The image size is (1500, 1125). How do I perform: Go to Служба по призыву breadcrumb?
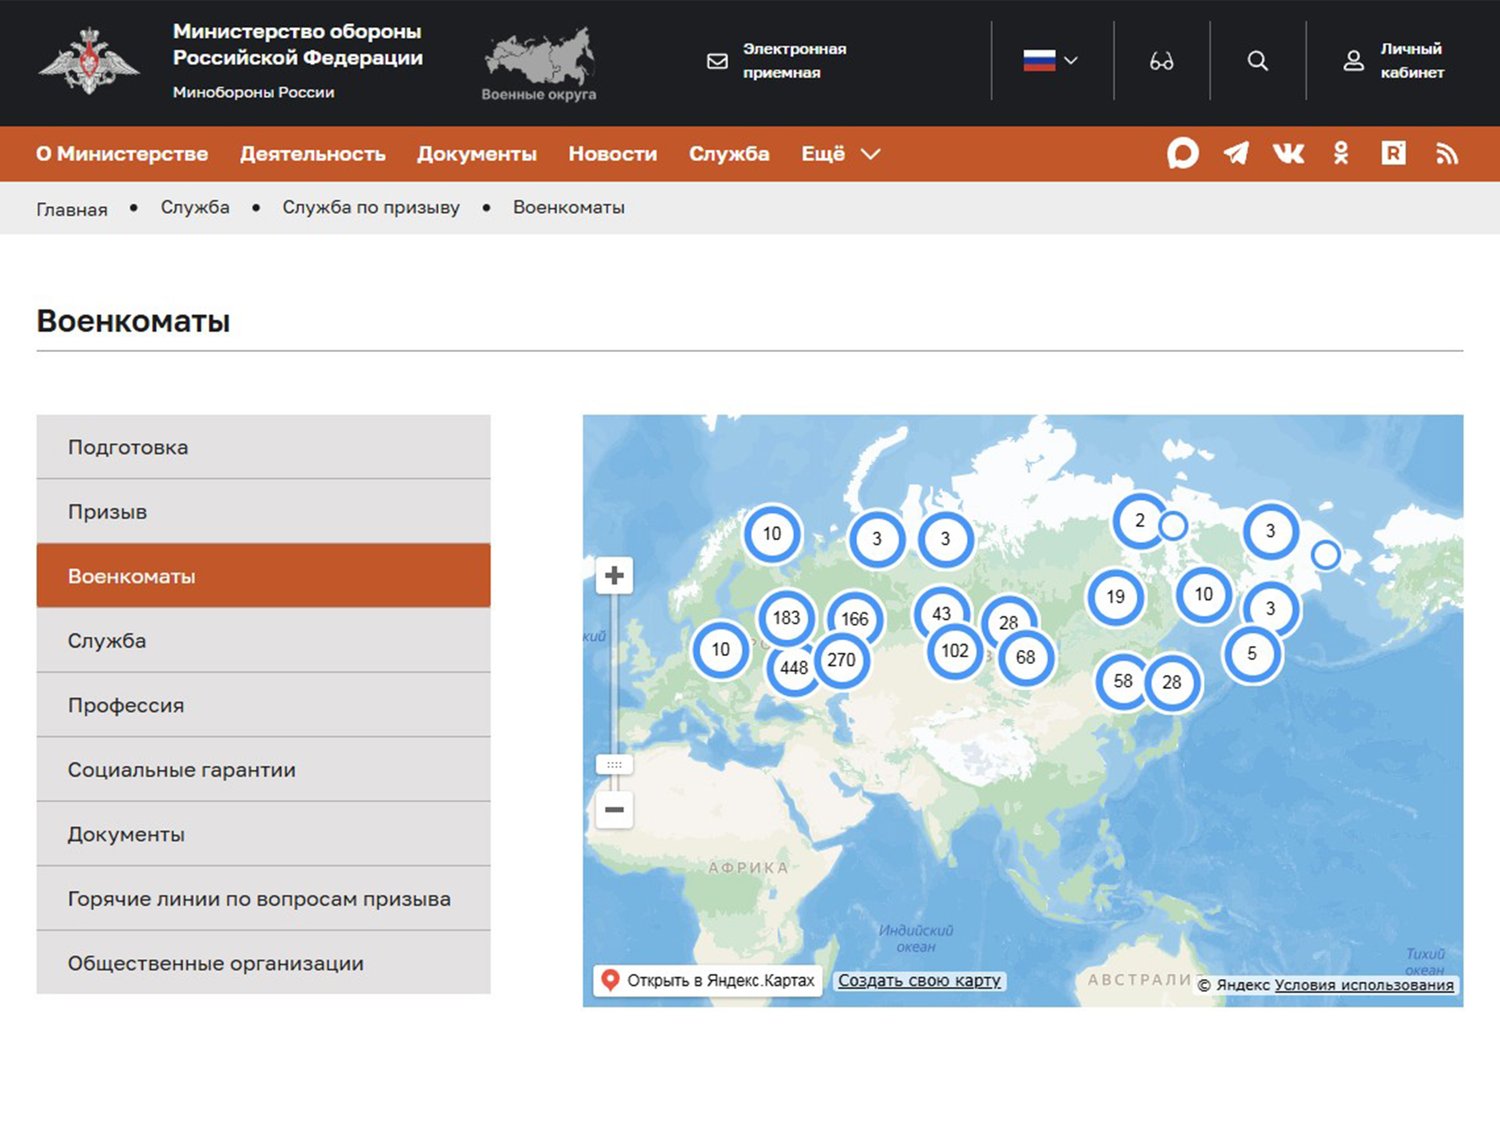pyautogui.click(x=370, y=207)
